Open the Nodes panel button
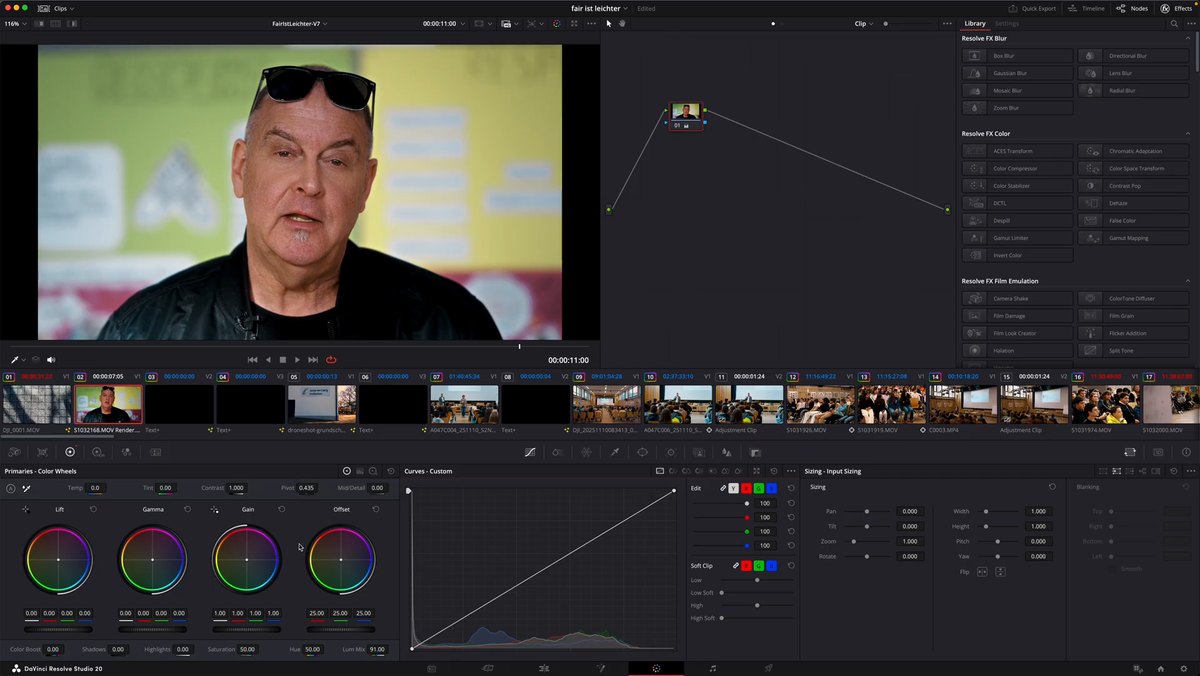This screenshot has width=1200, height=676. pos(1134,8)
